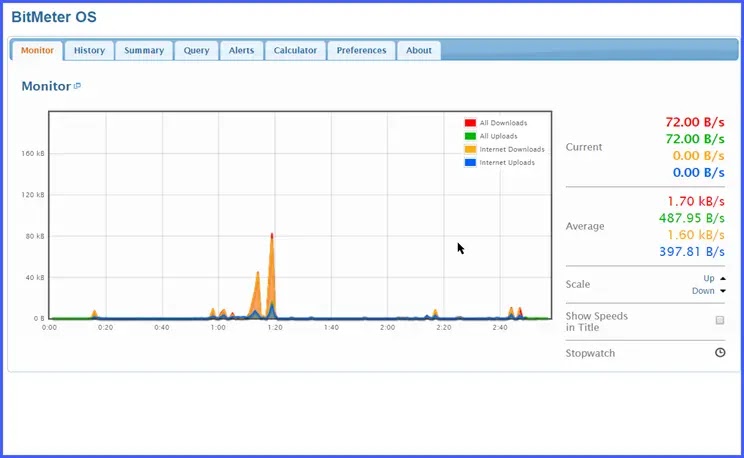Click the orange Internet Downloads legend swatch
This screenshot has width=744, height=458.
coord(470,150)
